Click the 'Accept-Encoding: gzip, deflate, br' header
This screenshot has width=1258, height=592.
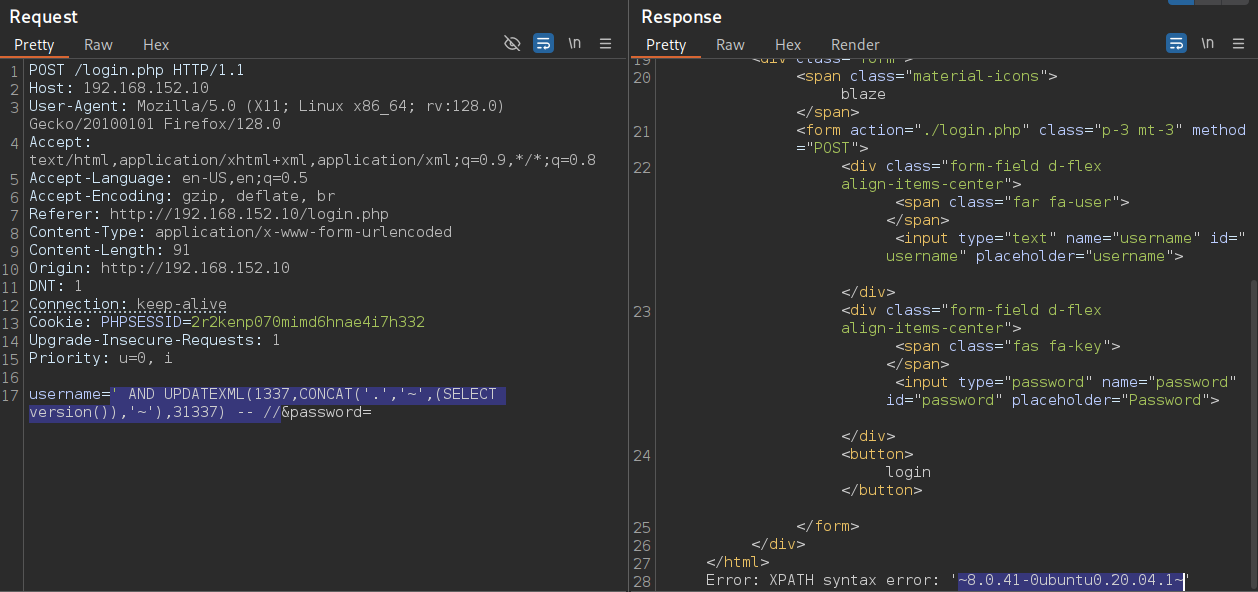(x=181, y=196)
